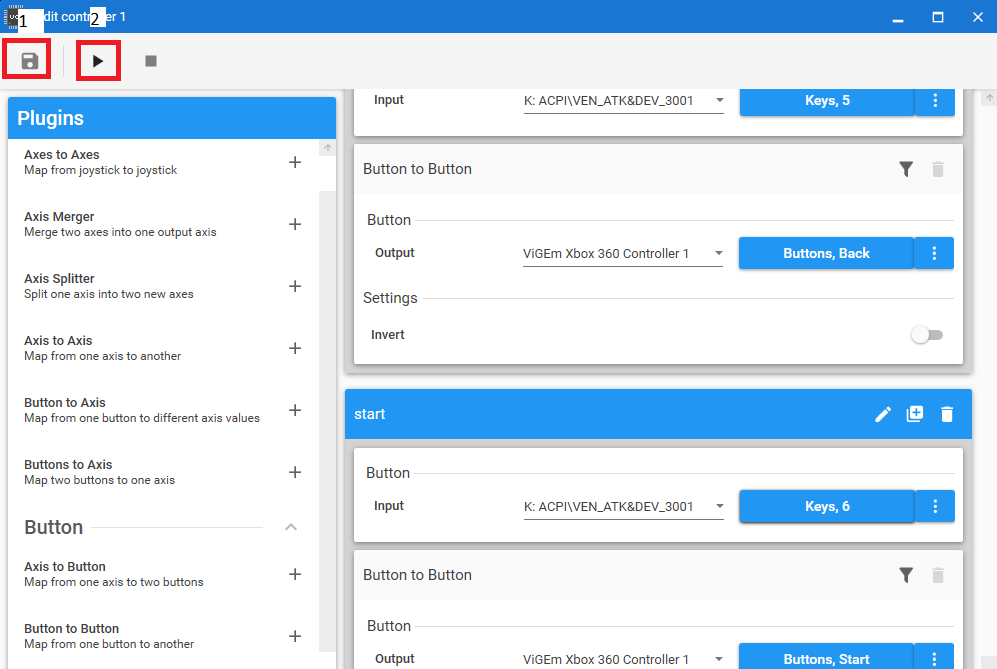Add the Axis to Button plugin

point(294,574)
